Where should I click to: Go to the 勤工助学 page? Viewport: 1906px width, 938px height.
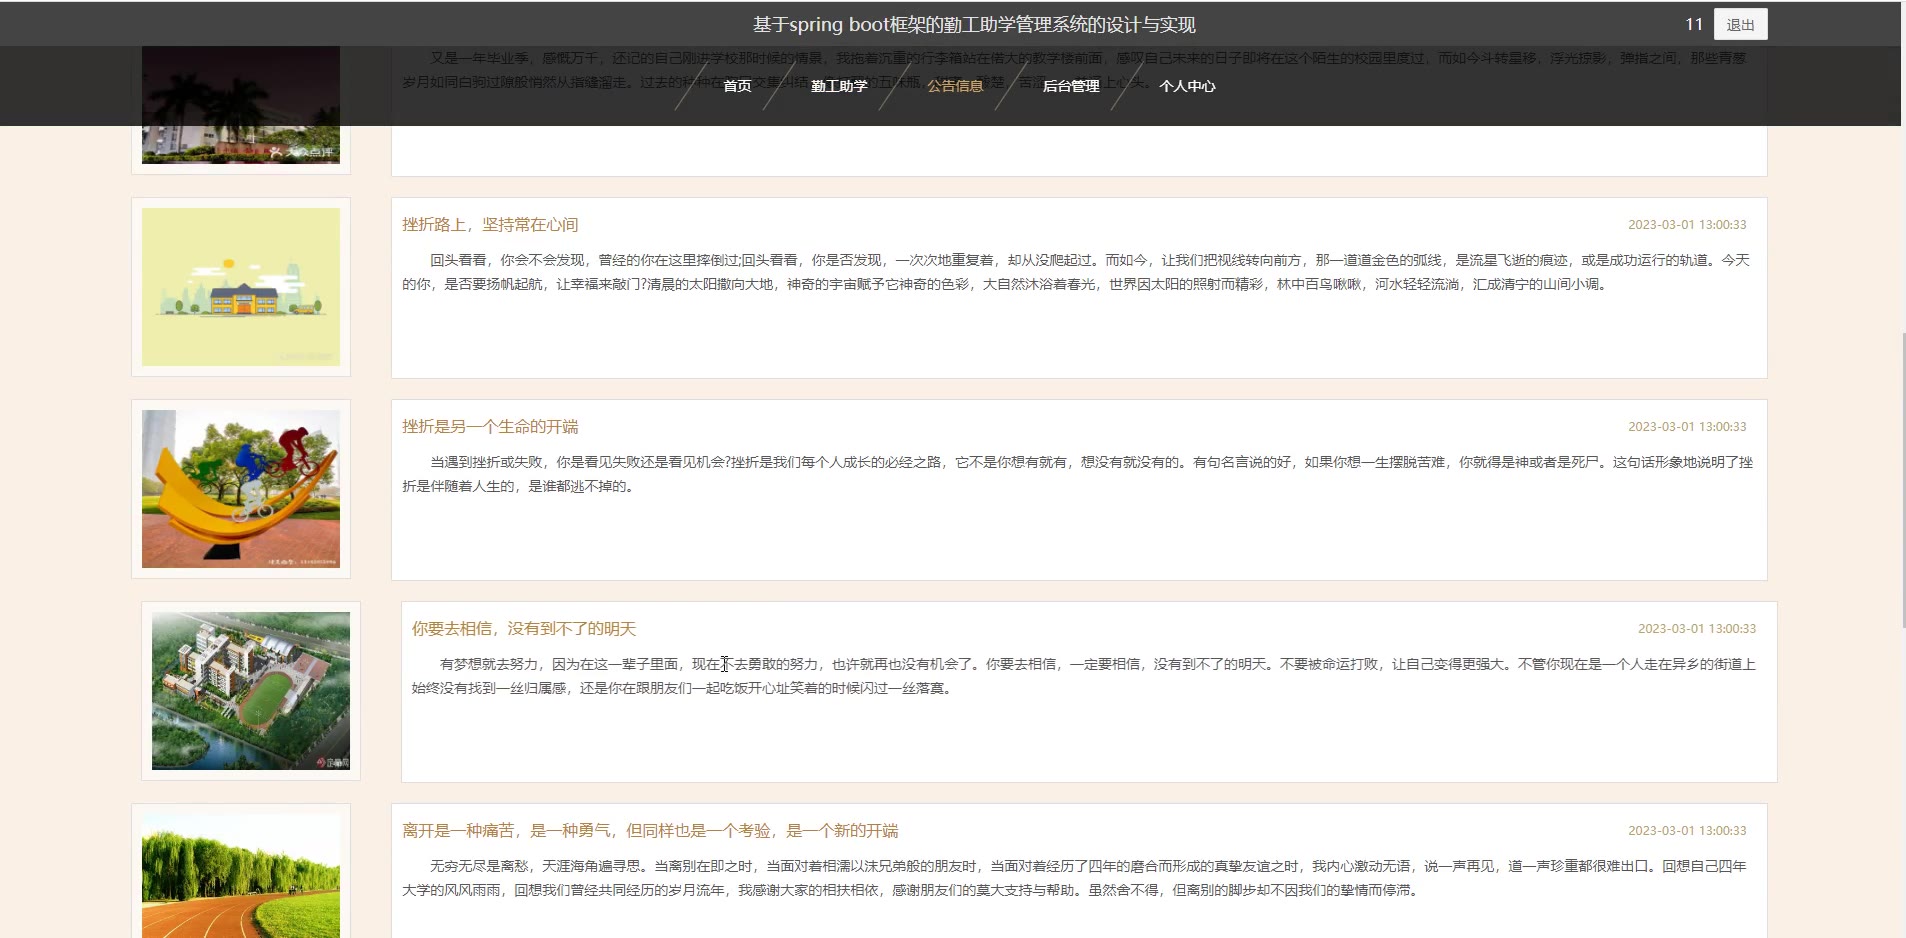839,86
